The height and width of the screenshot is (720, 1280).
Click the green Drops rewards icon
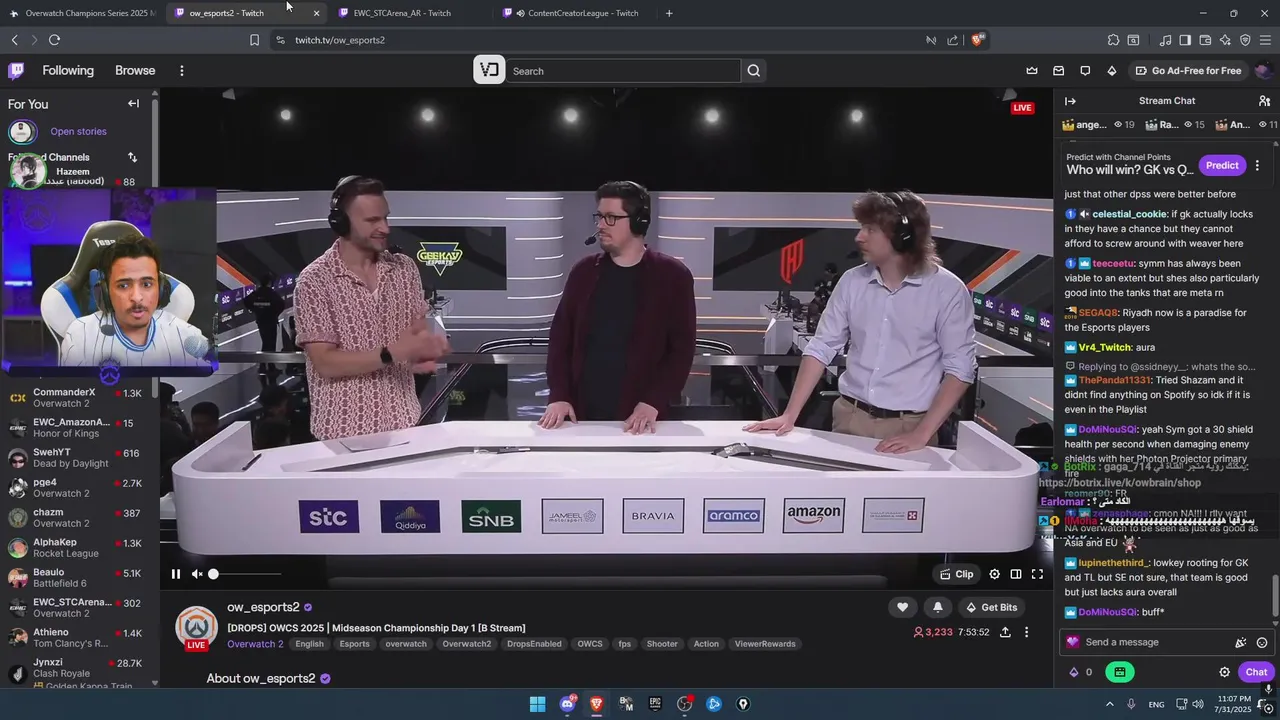[x=1119, y=672]
